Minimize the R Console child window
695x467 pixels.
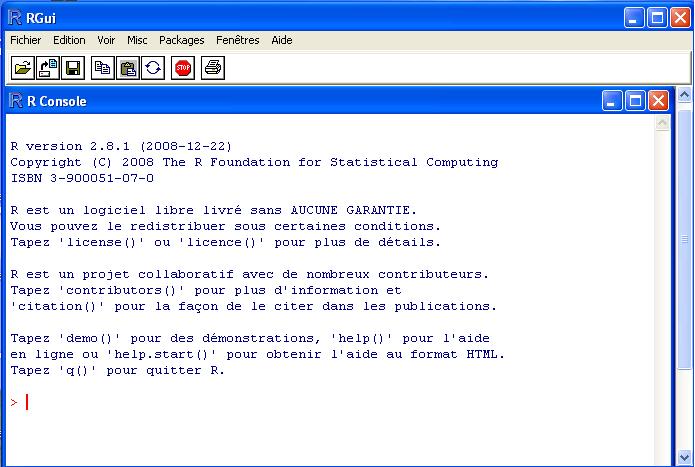(x=612, y=101)
